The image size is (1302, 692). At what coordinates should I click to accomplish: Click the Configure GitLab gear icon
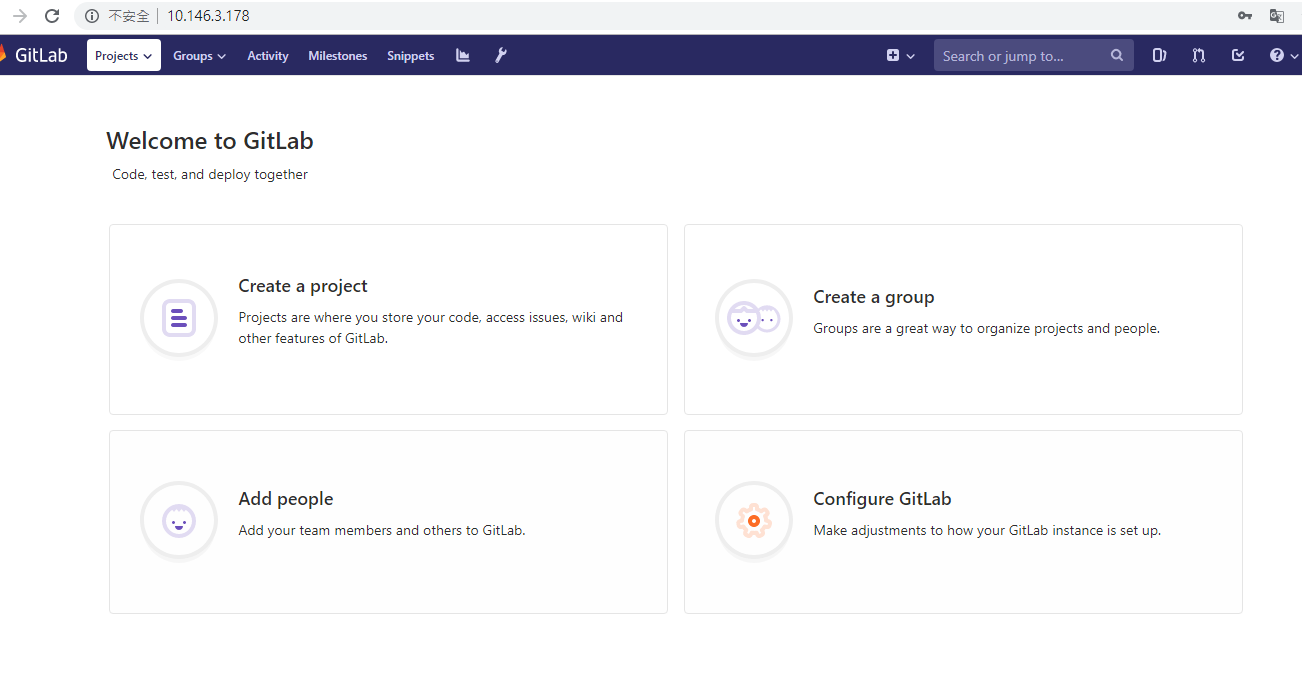pos(754,521)
